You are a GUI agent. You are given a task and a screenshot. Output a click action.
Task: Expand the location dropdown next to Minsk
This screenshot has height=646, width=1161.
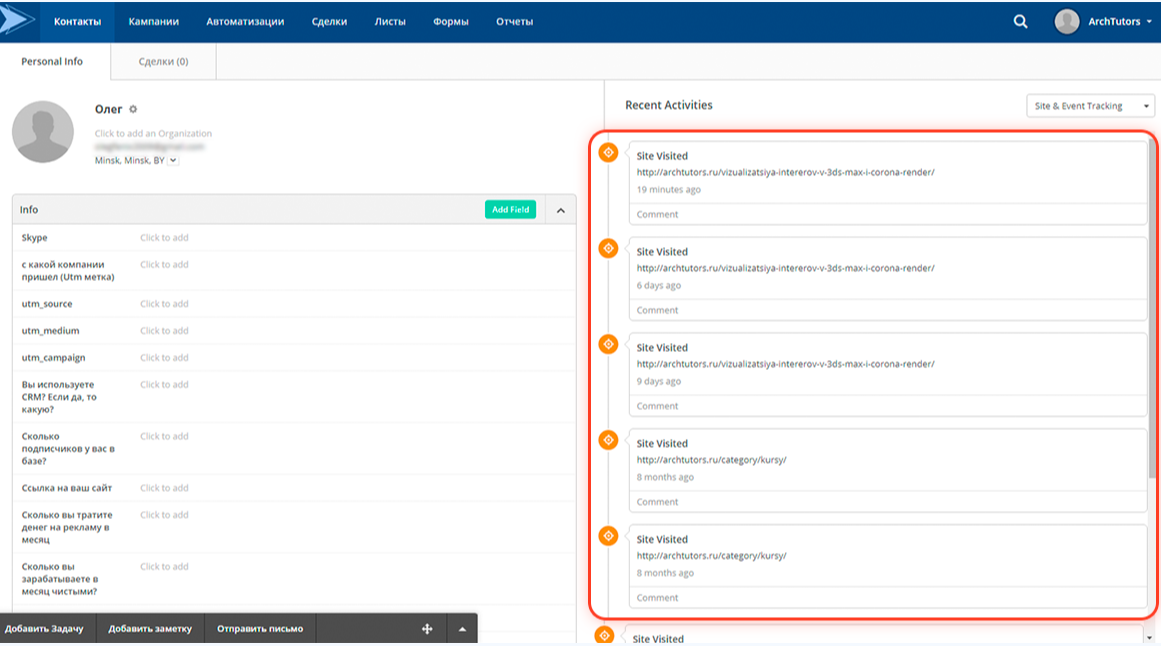click(173, 160)
